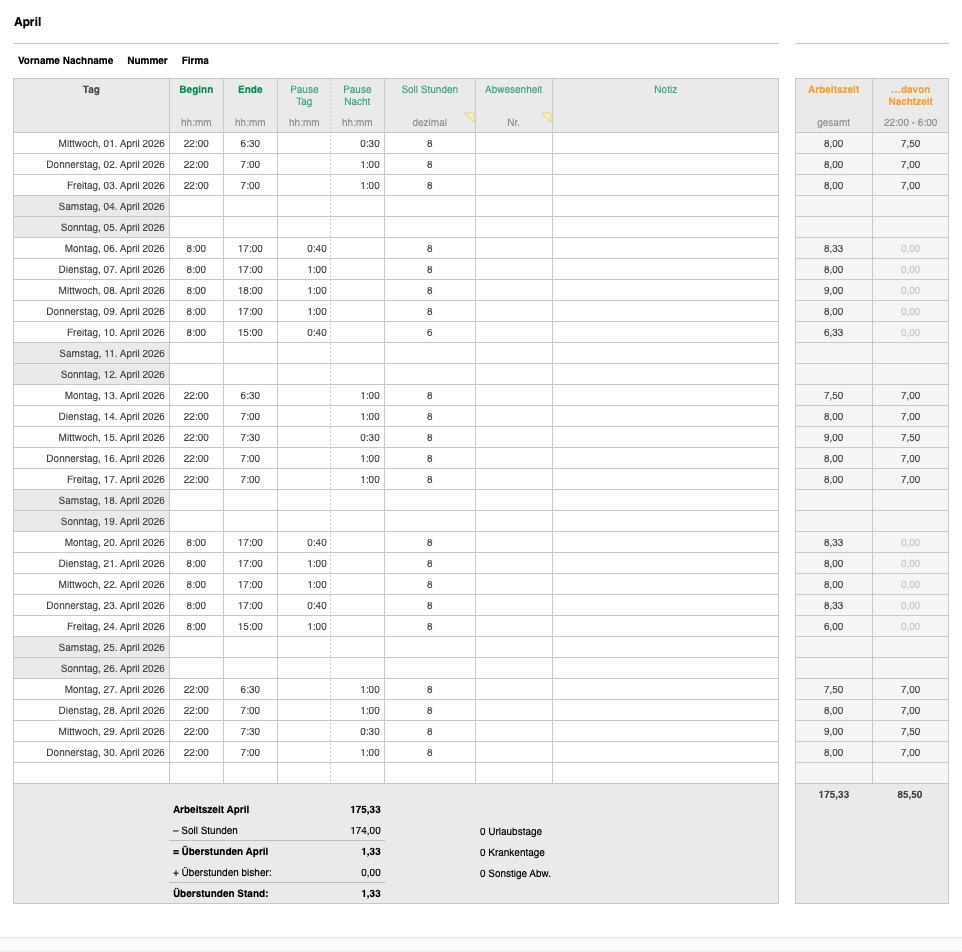Screen dimensions: 962x952
Task: Select the Ende cell for Donnerstag, 02. April
Action: (x=250, y=164)
